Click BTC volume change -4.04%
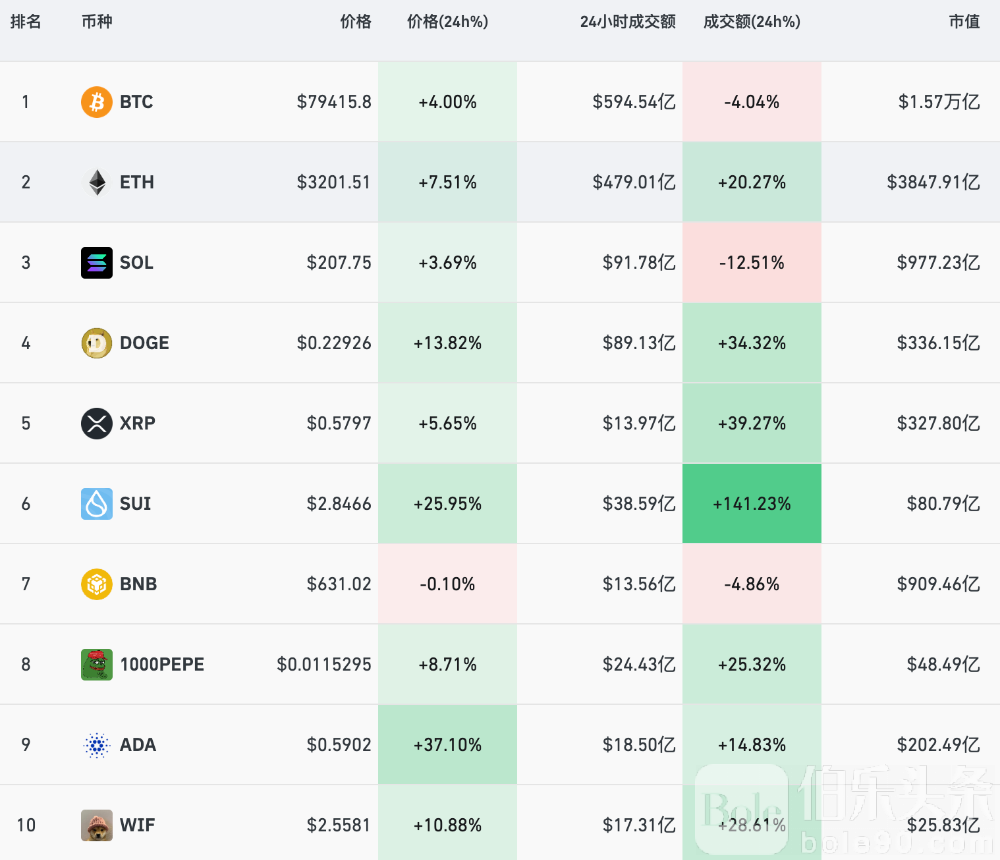1000x860 pixels. coord(752,102)
